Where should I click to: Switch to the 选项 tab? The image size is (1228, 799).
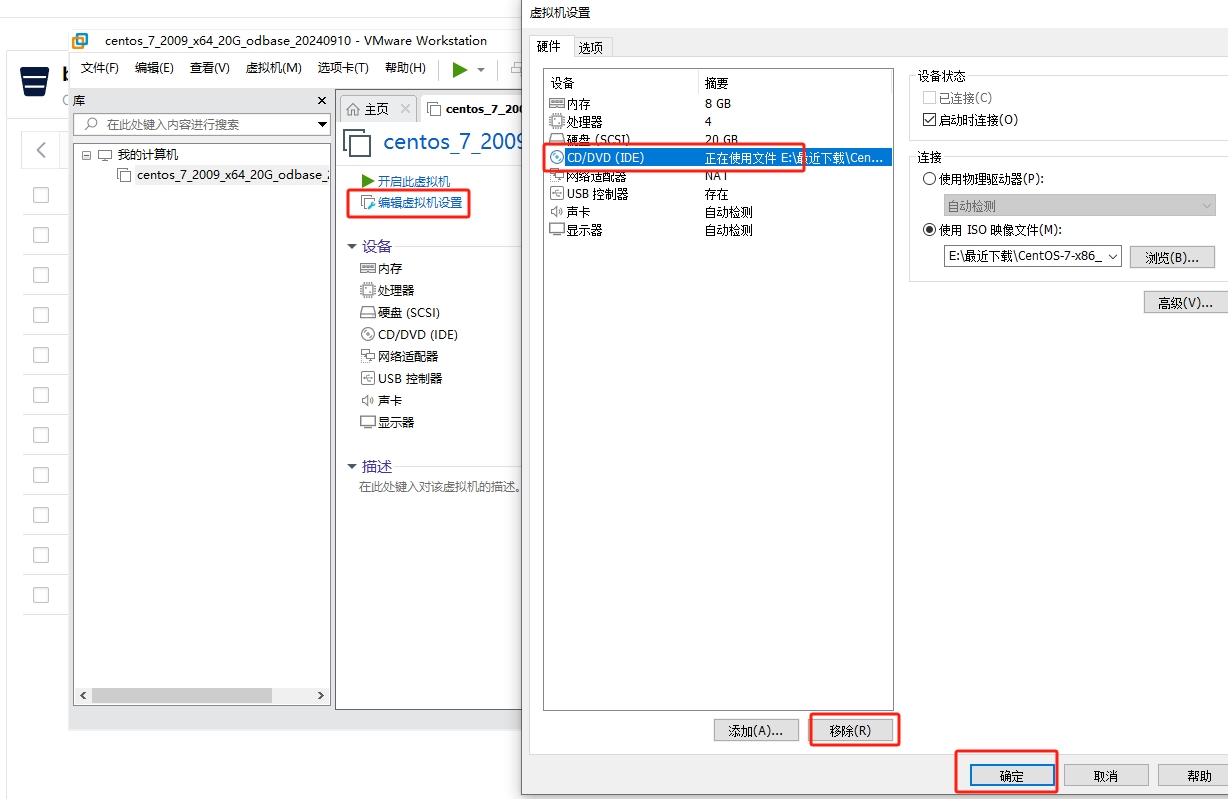(591, 47)
